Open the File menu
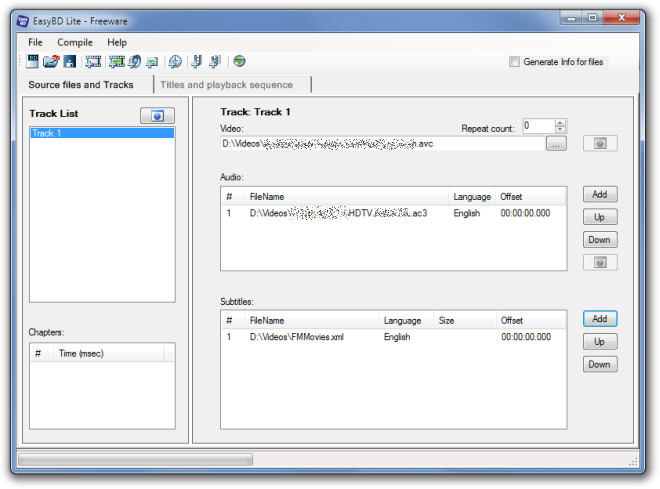This screenshot has width=660, height=489. pyautogui.click(x=35, y=42)
